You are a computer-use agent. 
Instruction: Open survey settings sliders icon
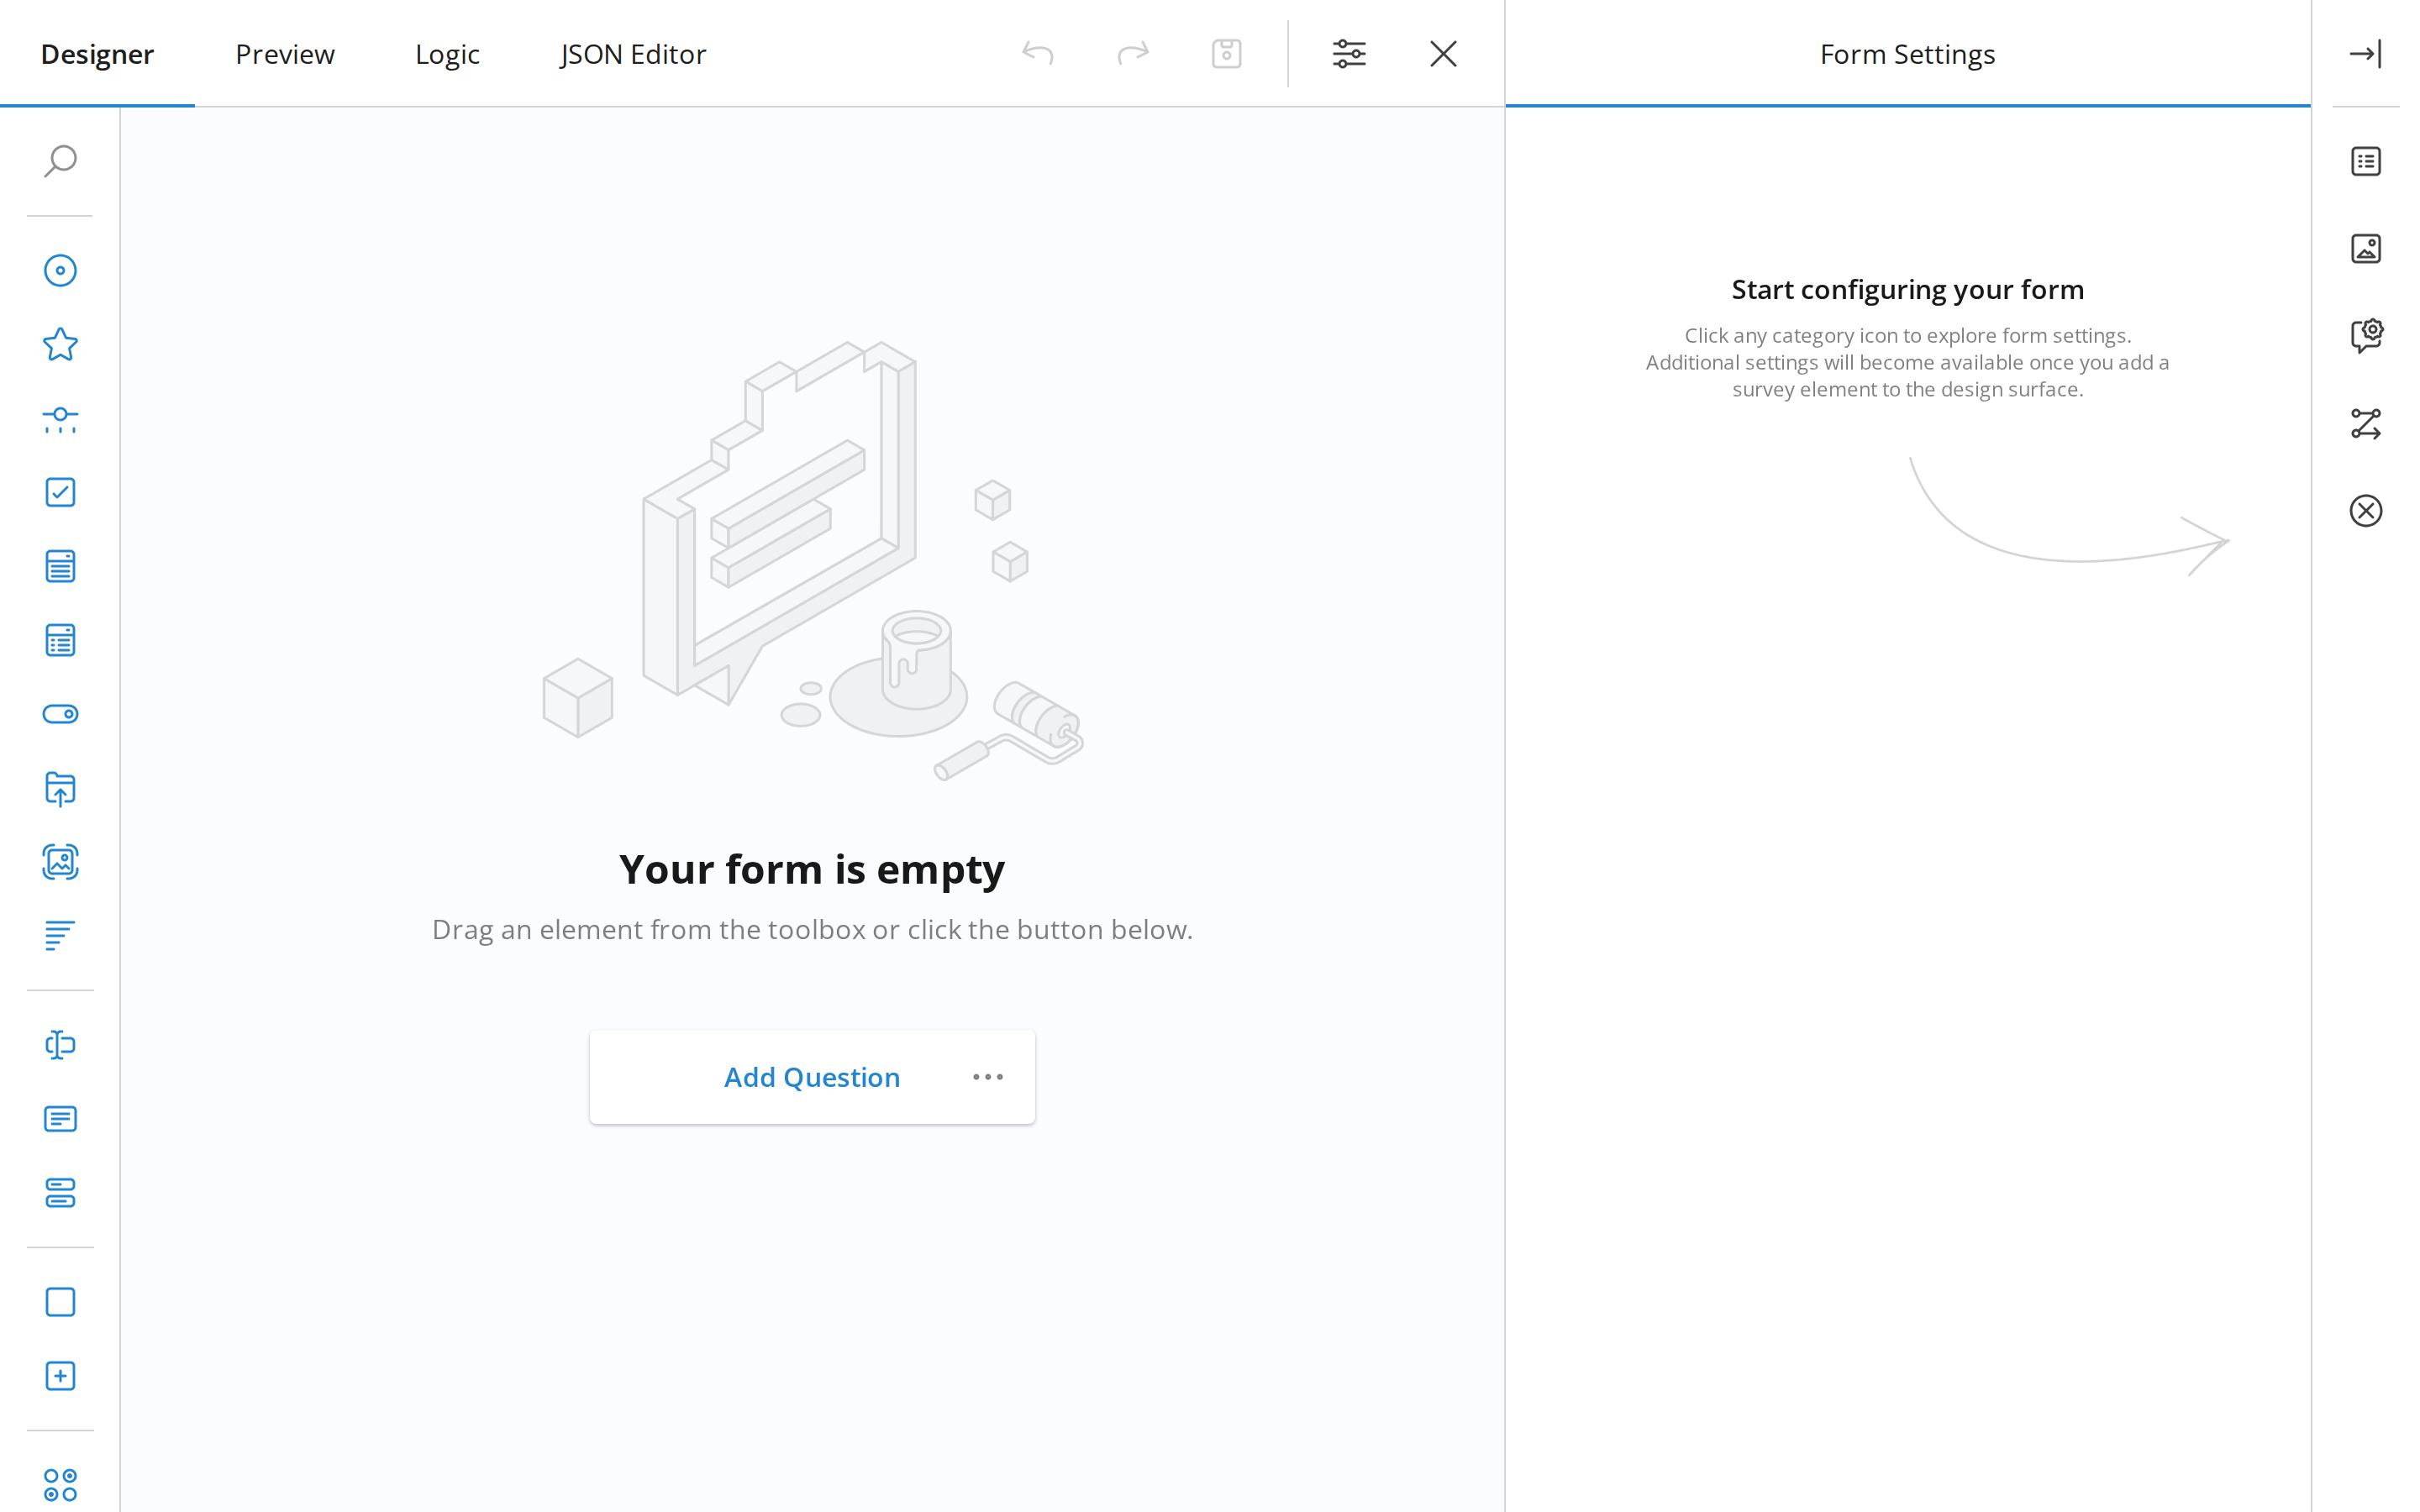pyautogui.click(x=1349, y=53)
